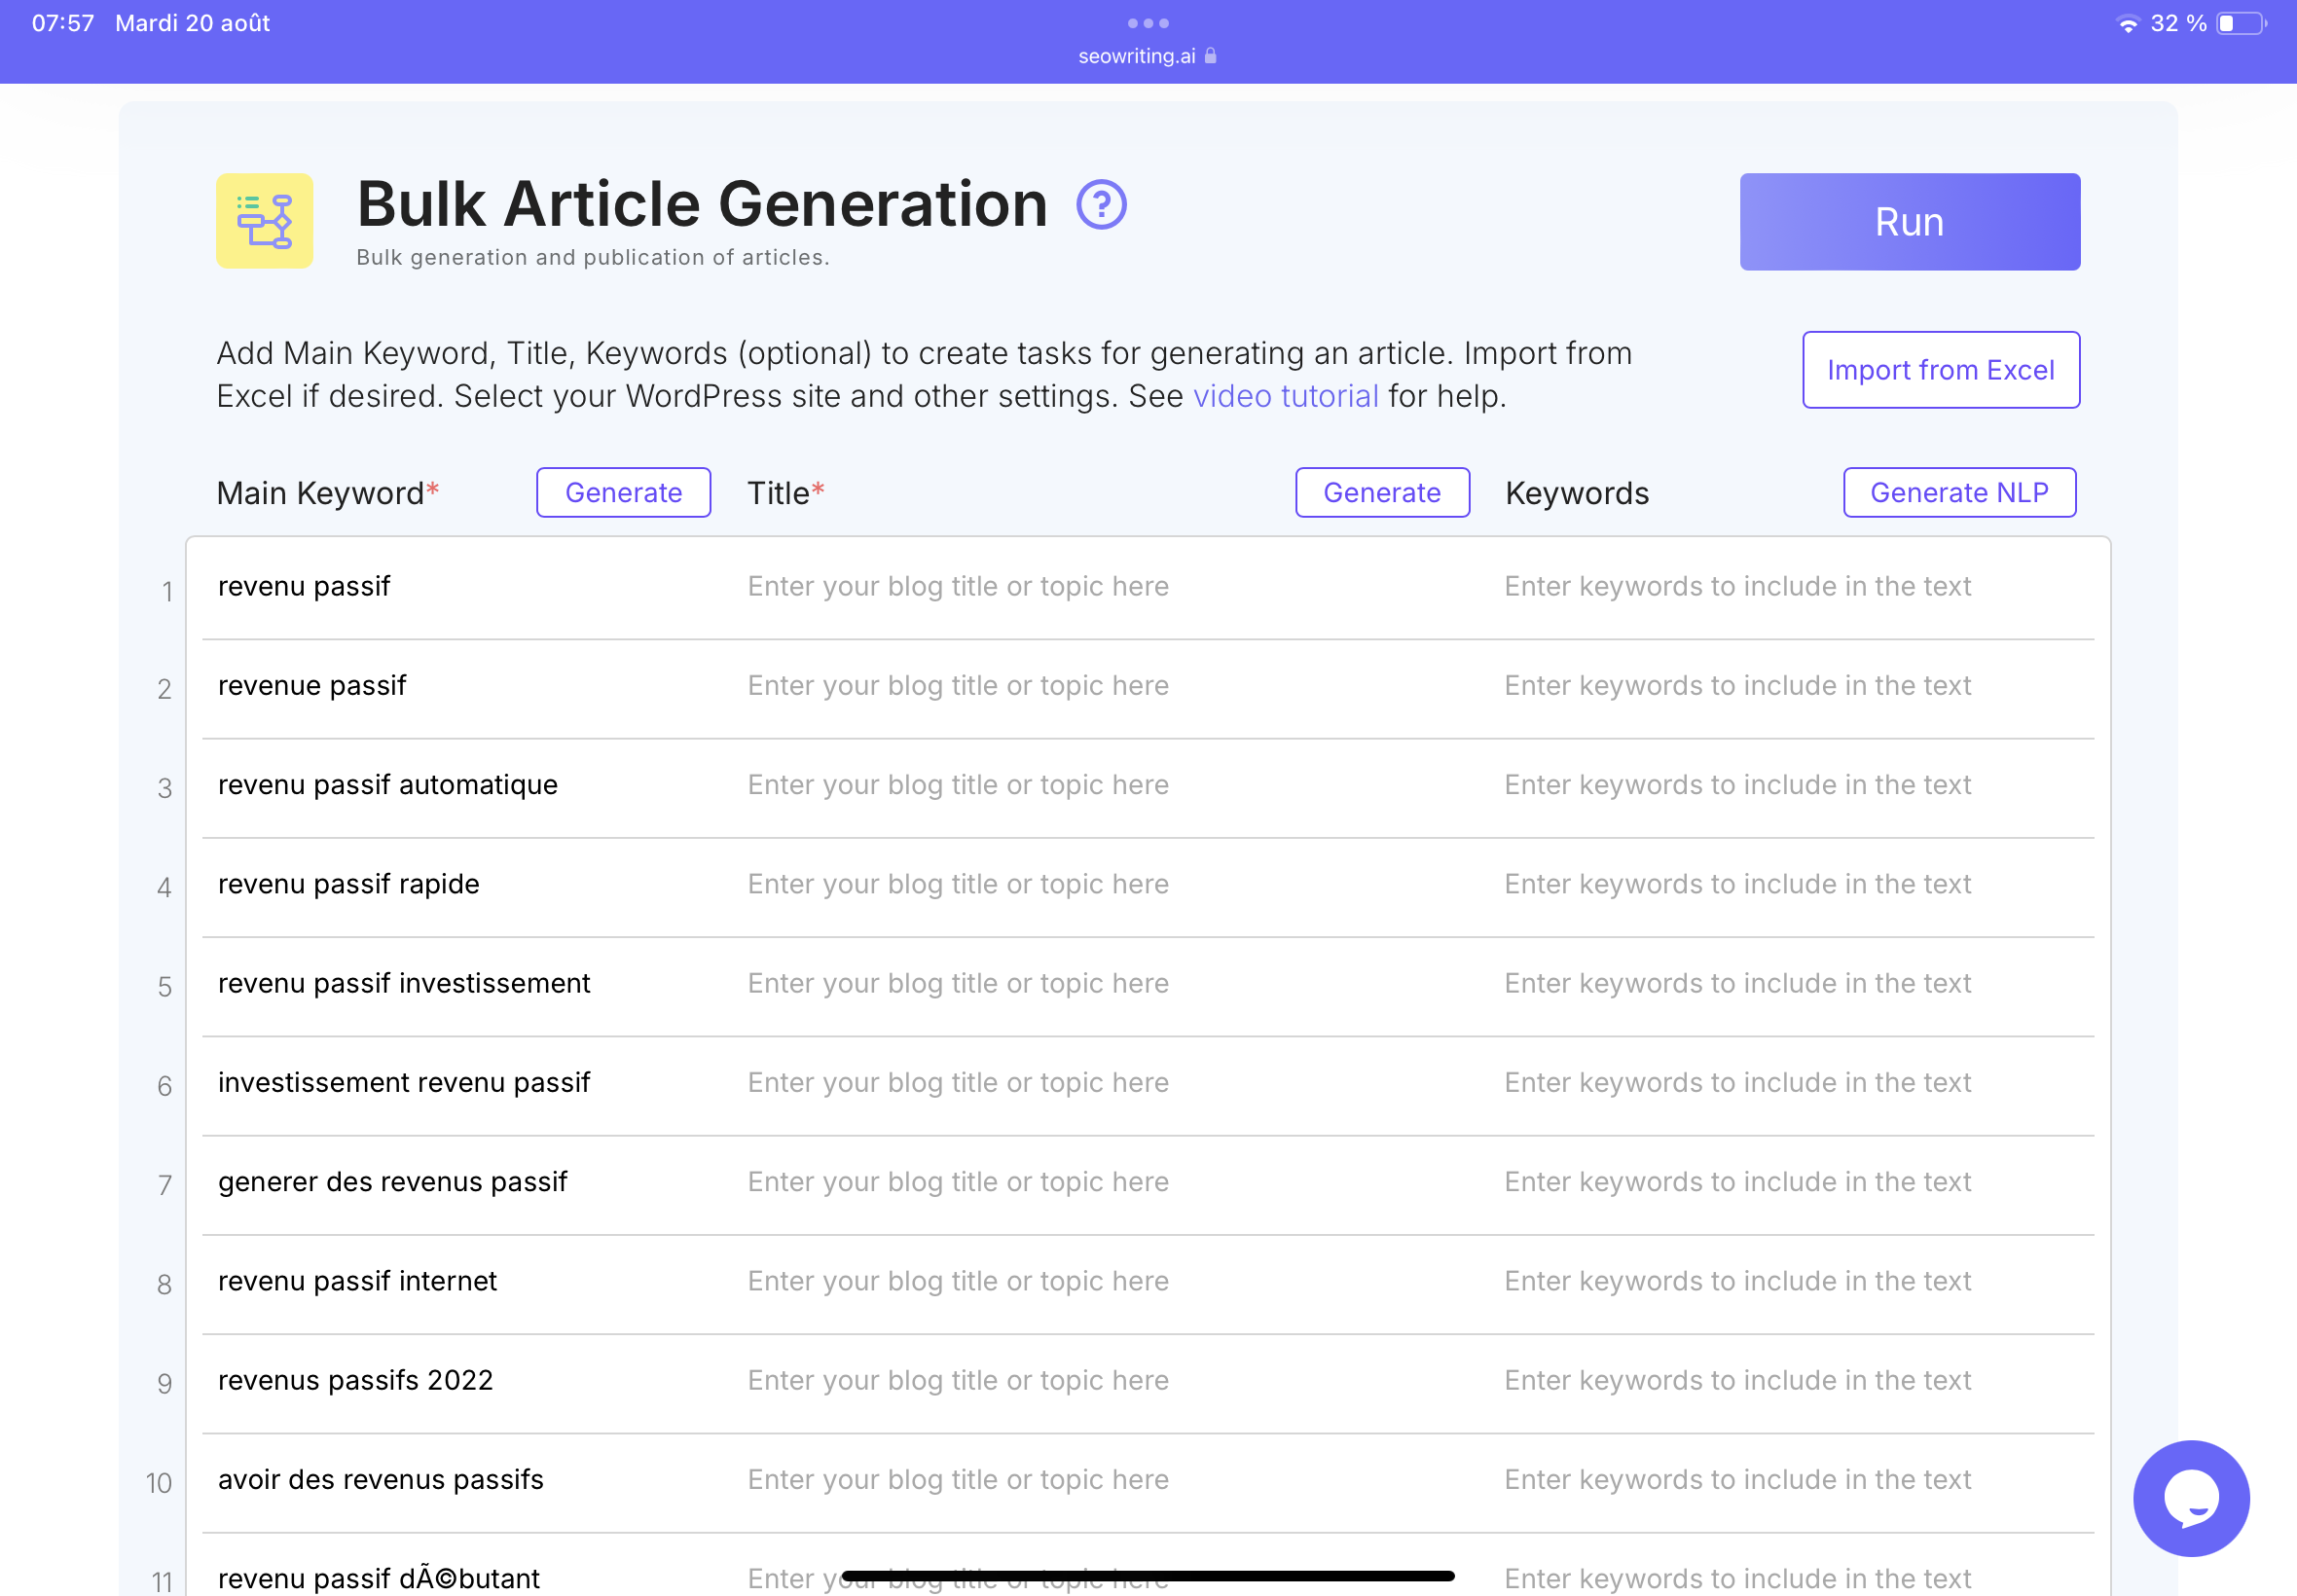The image size is (2297, 1596).
Task: Focus title field for 'investissement revenu passif'
Action: coord(1110,1082)
